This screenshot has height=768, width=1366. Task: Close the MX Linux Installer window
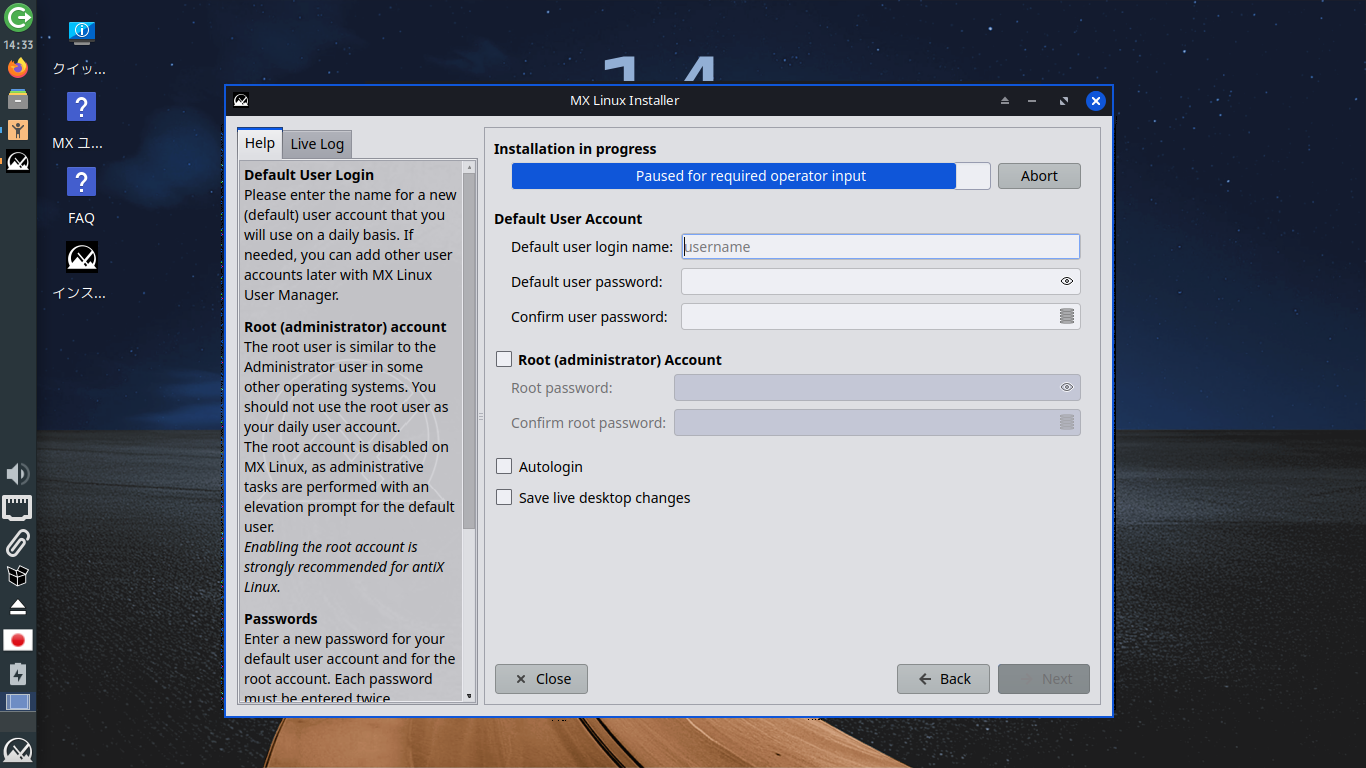(x=1096, y=101)
